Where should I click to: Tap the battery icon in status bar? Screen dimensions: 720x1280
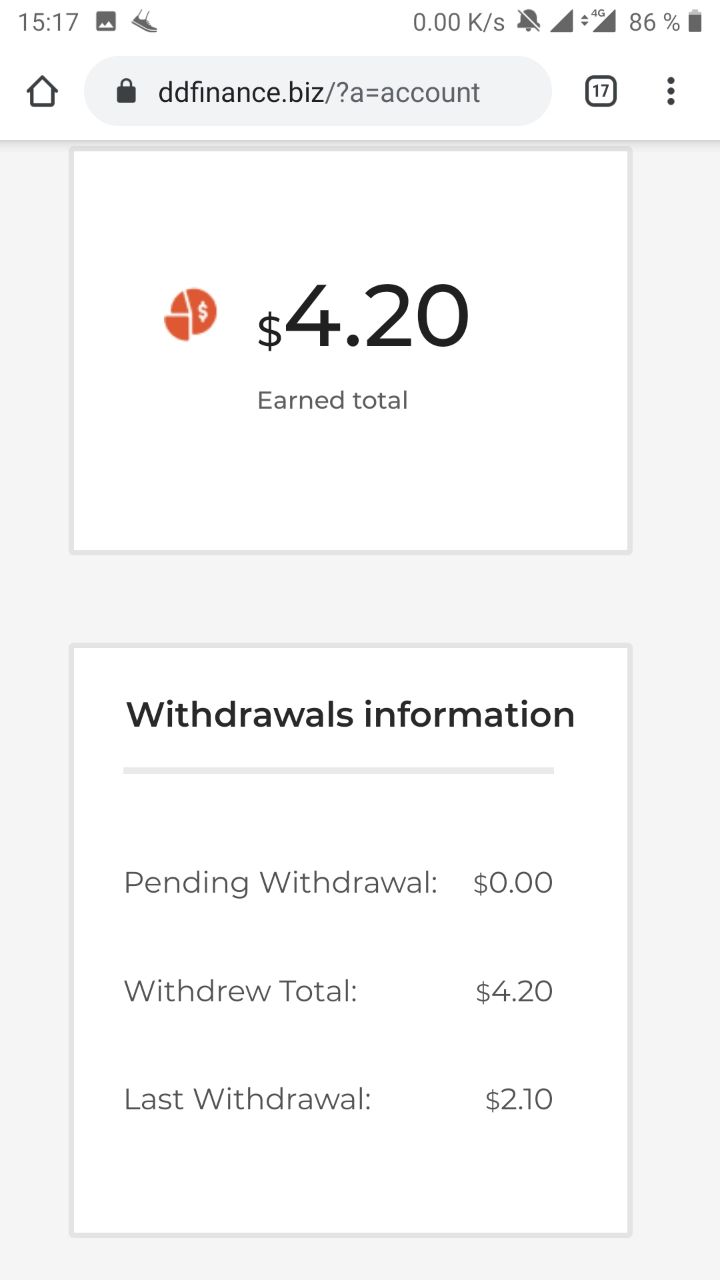(x=695, y=22)
